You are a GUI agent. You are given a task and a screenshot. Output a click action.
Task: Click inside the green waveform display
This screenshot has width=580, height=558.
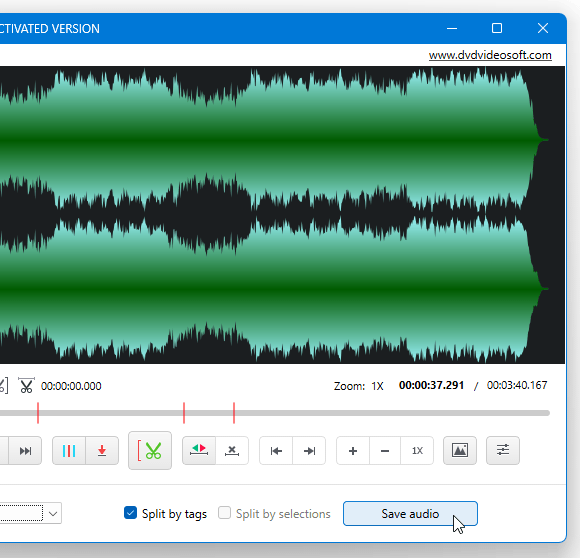click(x=282, y=215)
